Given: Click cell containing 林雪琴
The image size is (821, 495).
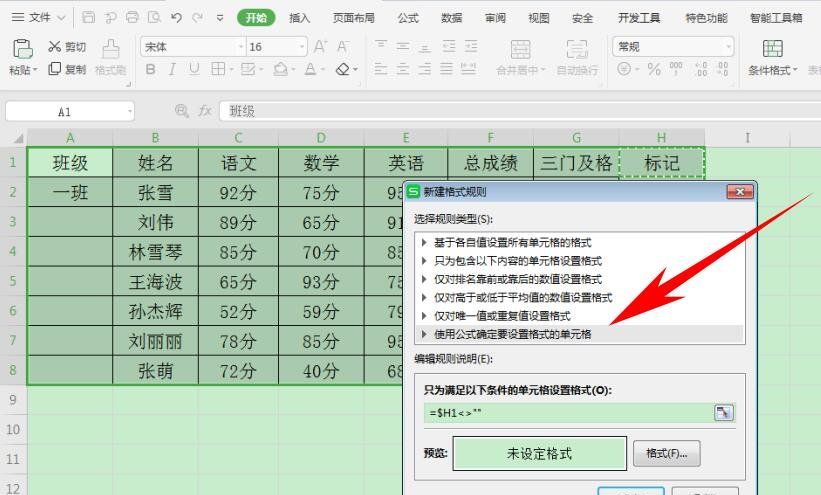Looking at the screenshot, I should click(x=156, y=252).
